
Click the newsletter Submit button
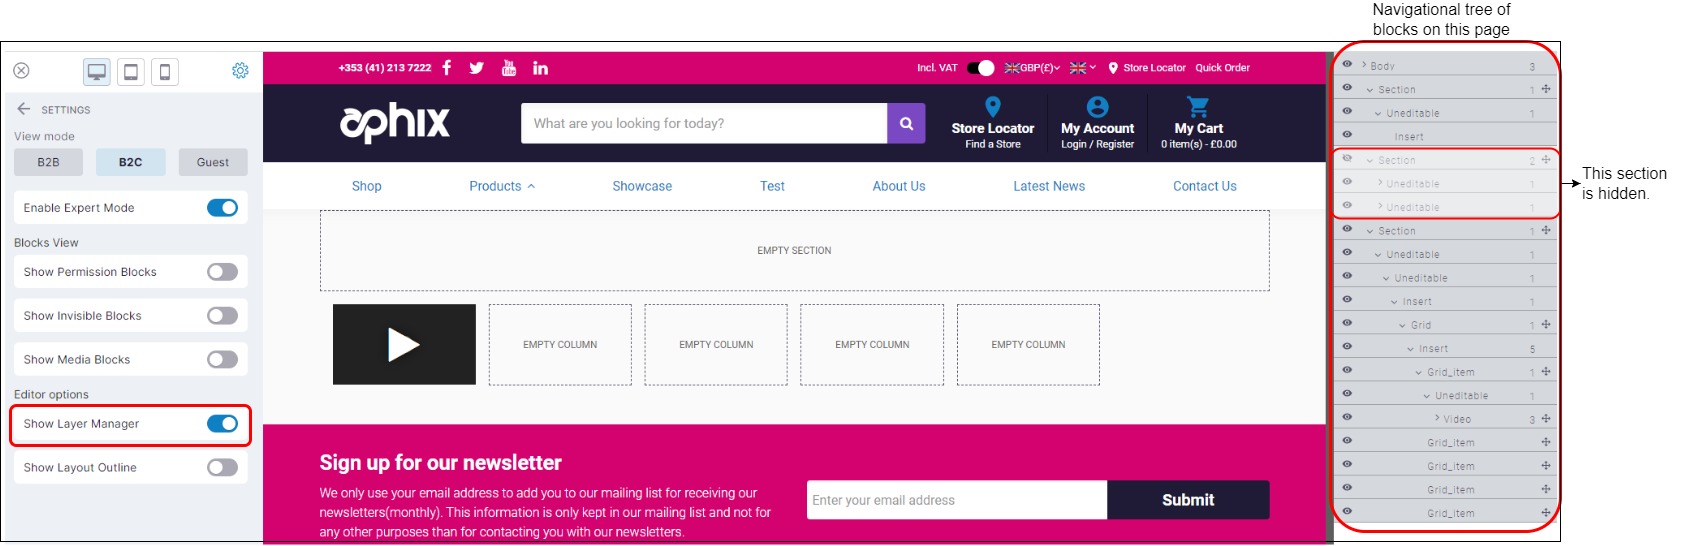coord(1187,500)
